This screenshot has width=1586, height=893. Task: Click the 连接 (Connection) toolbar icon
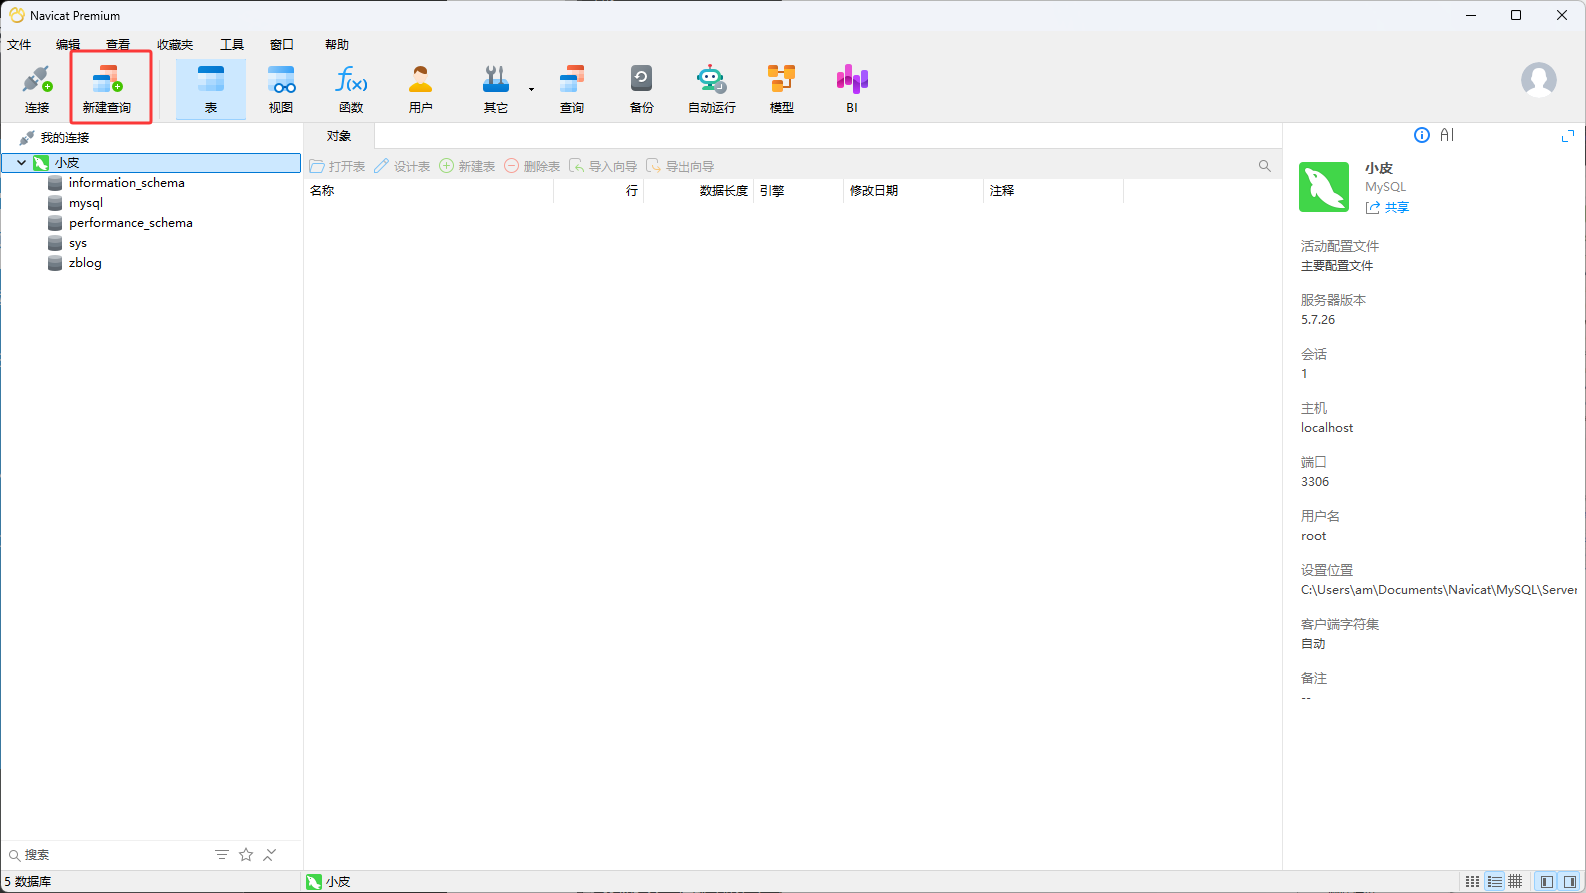click(37, 89)
